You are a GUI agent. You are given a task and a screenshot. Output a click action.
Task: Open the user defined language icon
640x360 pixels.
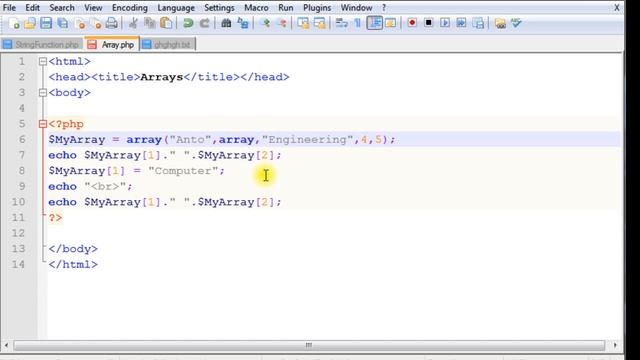click(391, 23)
